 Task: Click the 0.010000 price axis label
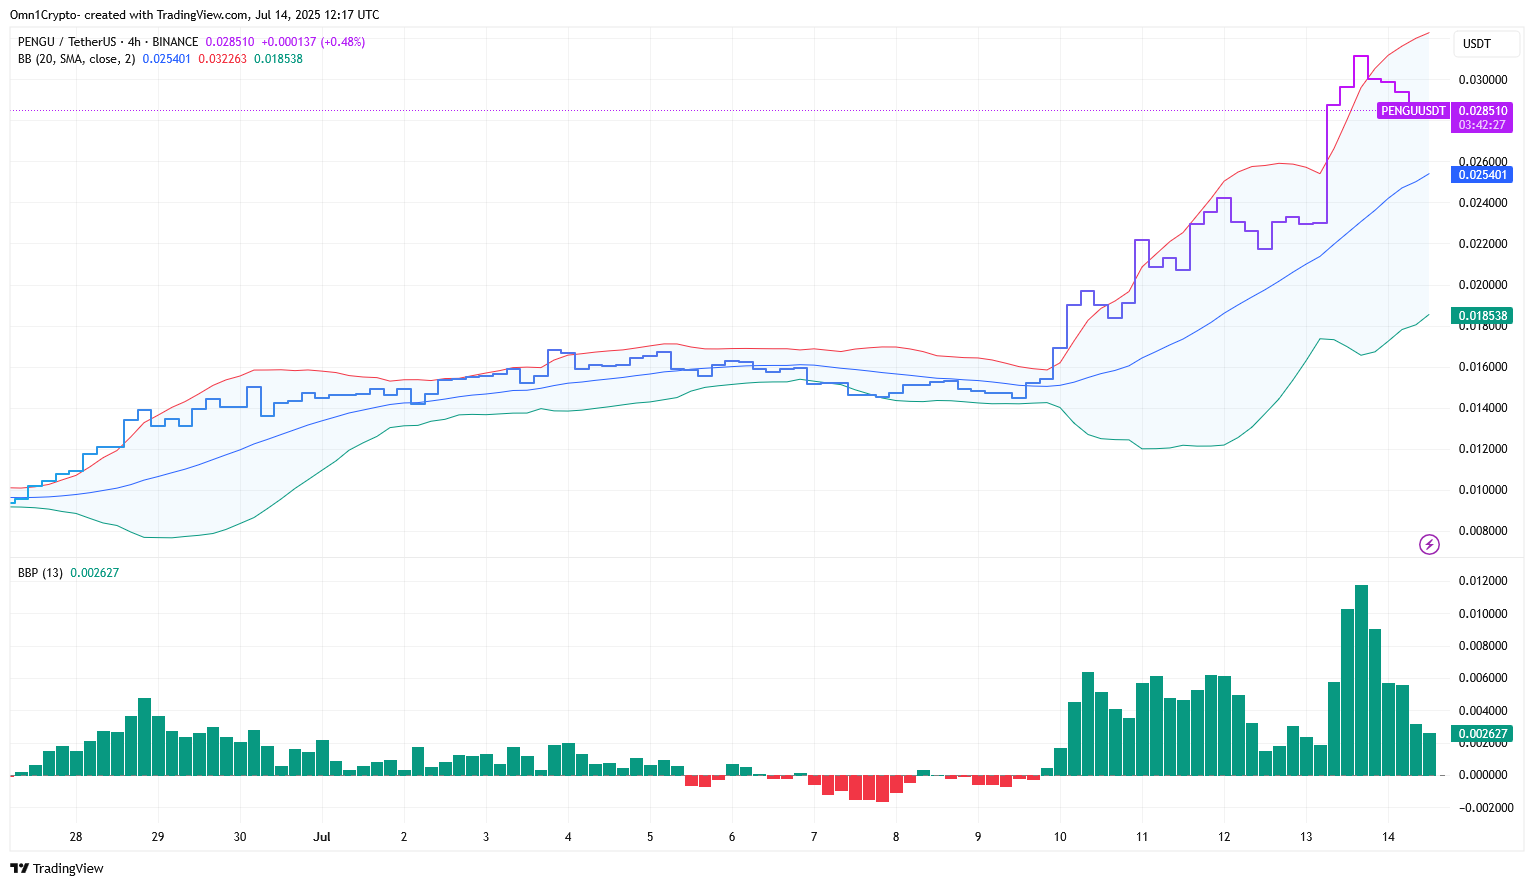(x=1482, y=490)
